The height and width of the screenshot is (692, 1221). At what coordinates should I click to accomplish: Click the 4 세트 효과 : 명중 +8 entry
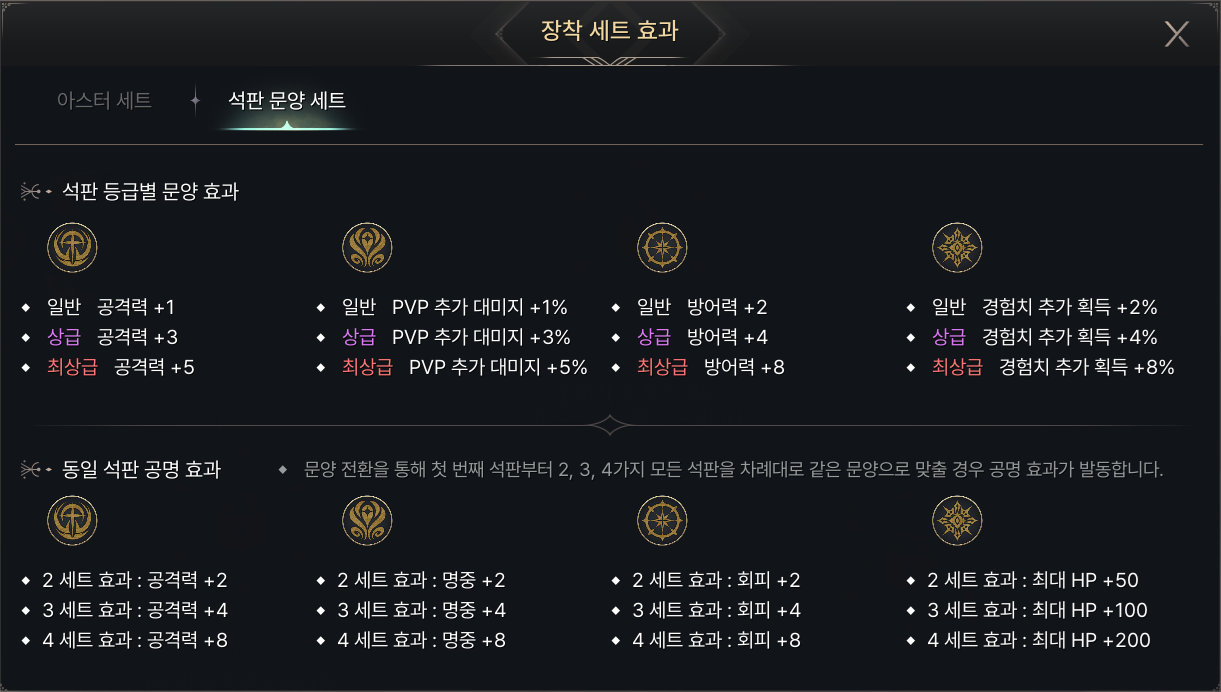(421, 640)
